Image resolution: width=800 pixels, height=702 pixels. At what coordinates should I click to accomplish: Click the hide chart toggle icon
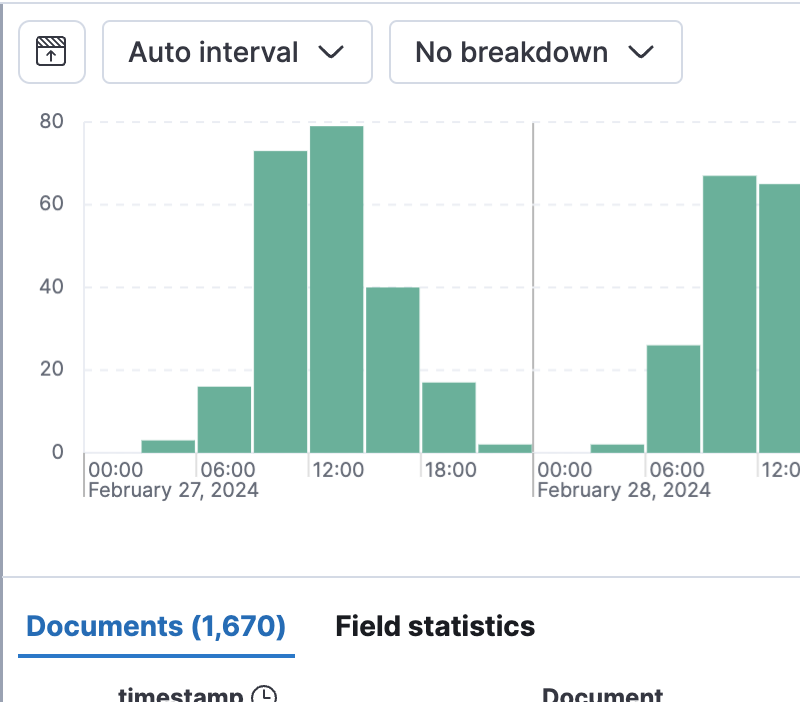[52, 52]
